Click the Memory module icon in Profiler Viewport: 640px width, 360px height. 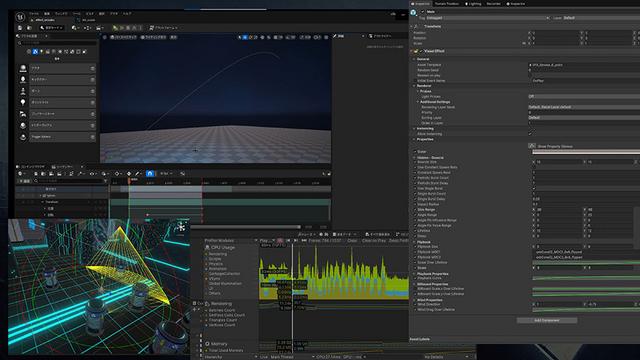pyautogui.click(x=207, y=344)
